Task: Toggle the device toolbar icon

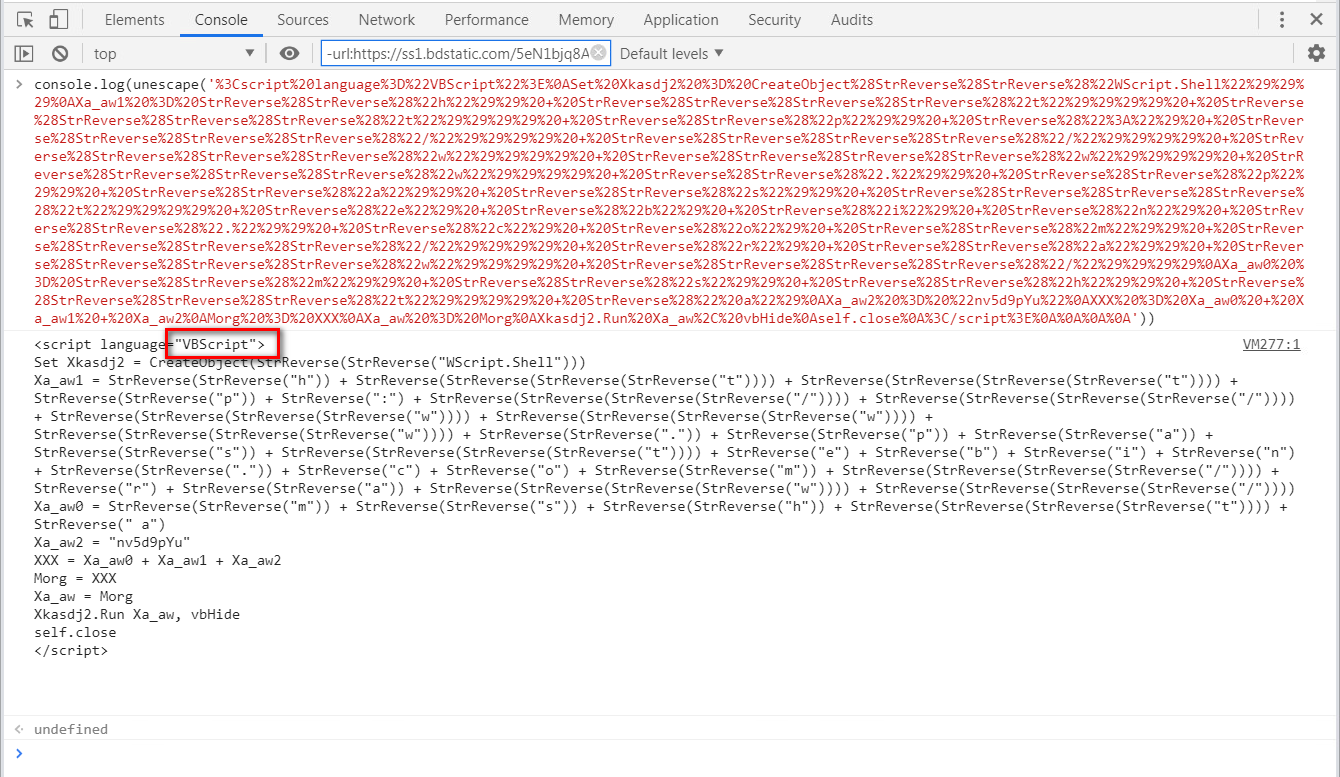Action: [x=59, y=20]
